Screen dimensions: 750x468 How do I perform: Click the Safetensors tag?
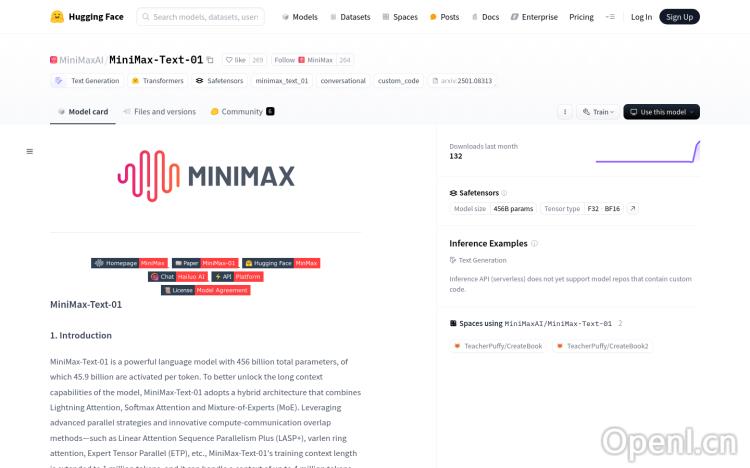pyautogui.click(x=220, y=81)
